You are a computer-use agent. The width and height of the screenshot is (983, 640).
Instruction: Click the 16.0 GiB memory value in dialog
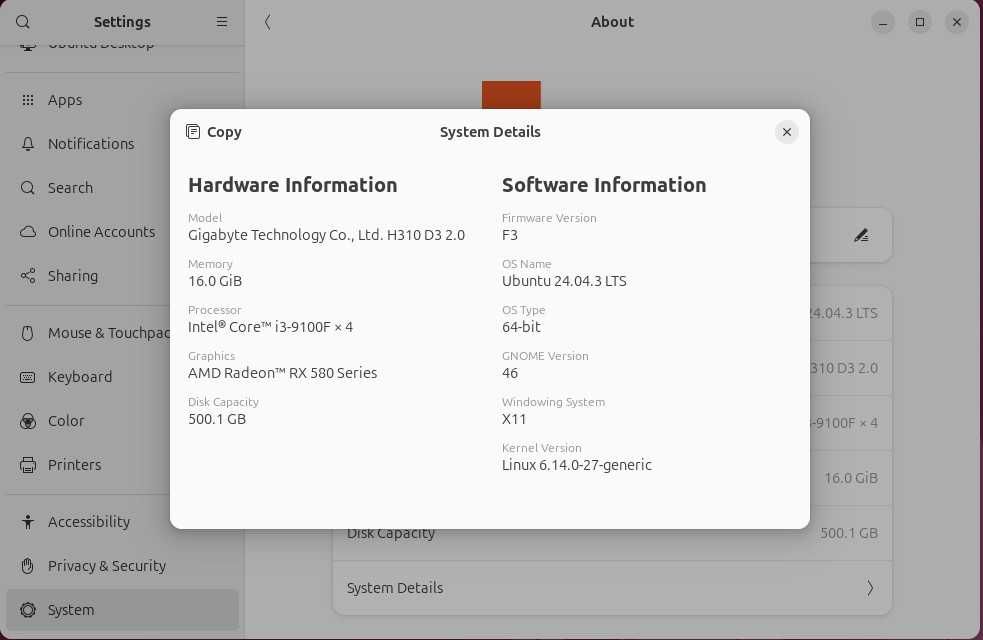click(x=215, y=281)
